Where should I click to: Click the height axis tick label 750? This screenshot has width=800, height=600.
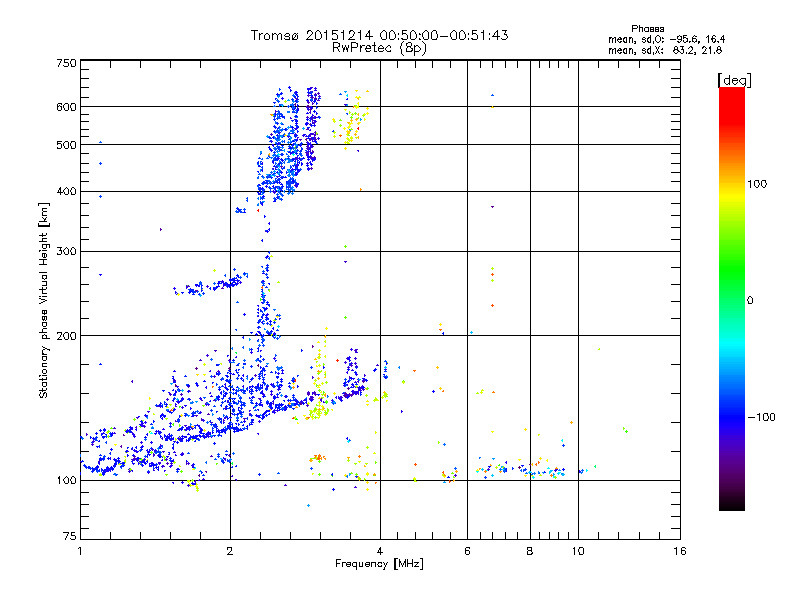tap(66, 63)
